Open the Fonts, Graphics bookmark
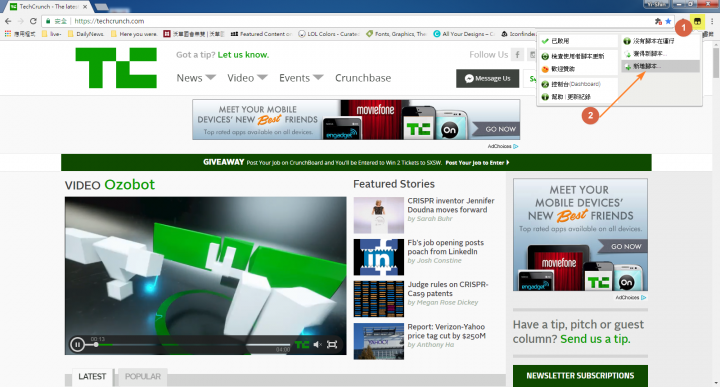The width and height of the screenshot is (720, 387). coord(396,34)
